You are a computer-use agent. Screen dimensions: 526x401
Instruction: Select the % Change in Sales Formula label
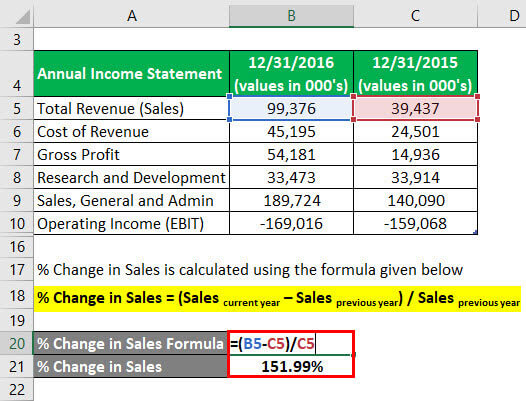(130, 344)
